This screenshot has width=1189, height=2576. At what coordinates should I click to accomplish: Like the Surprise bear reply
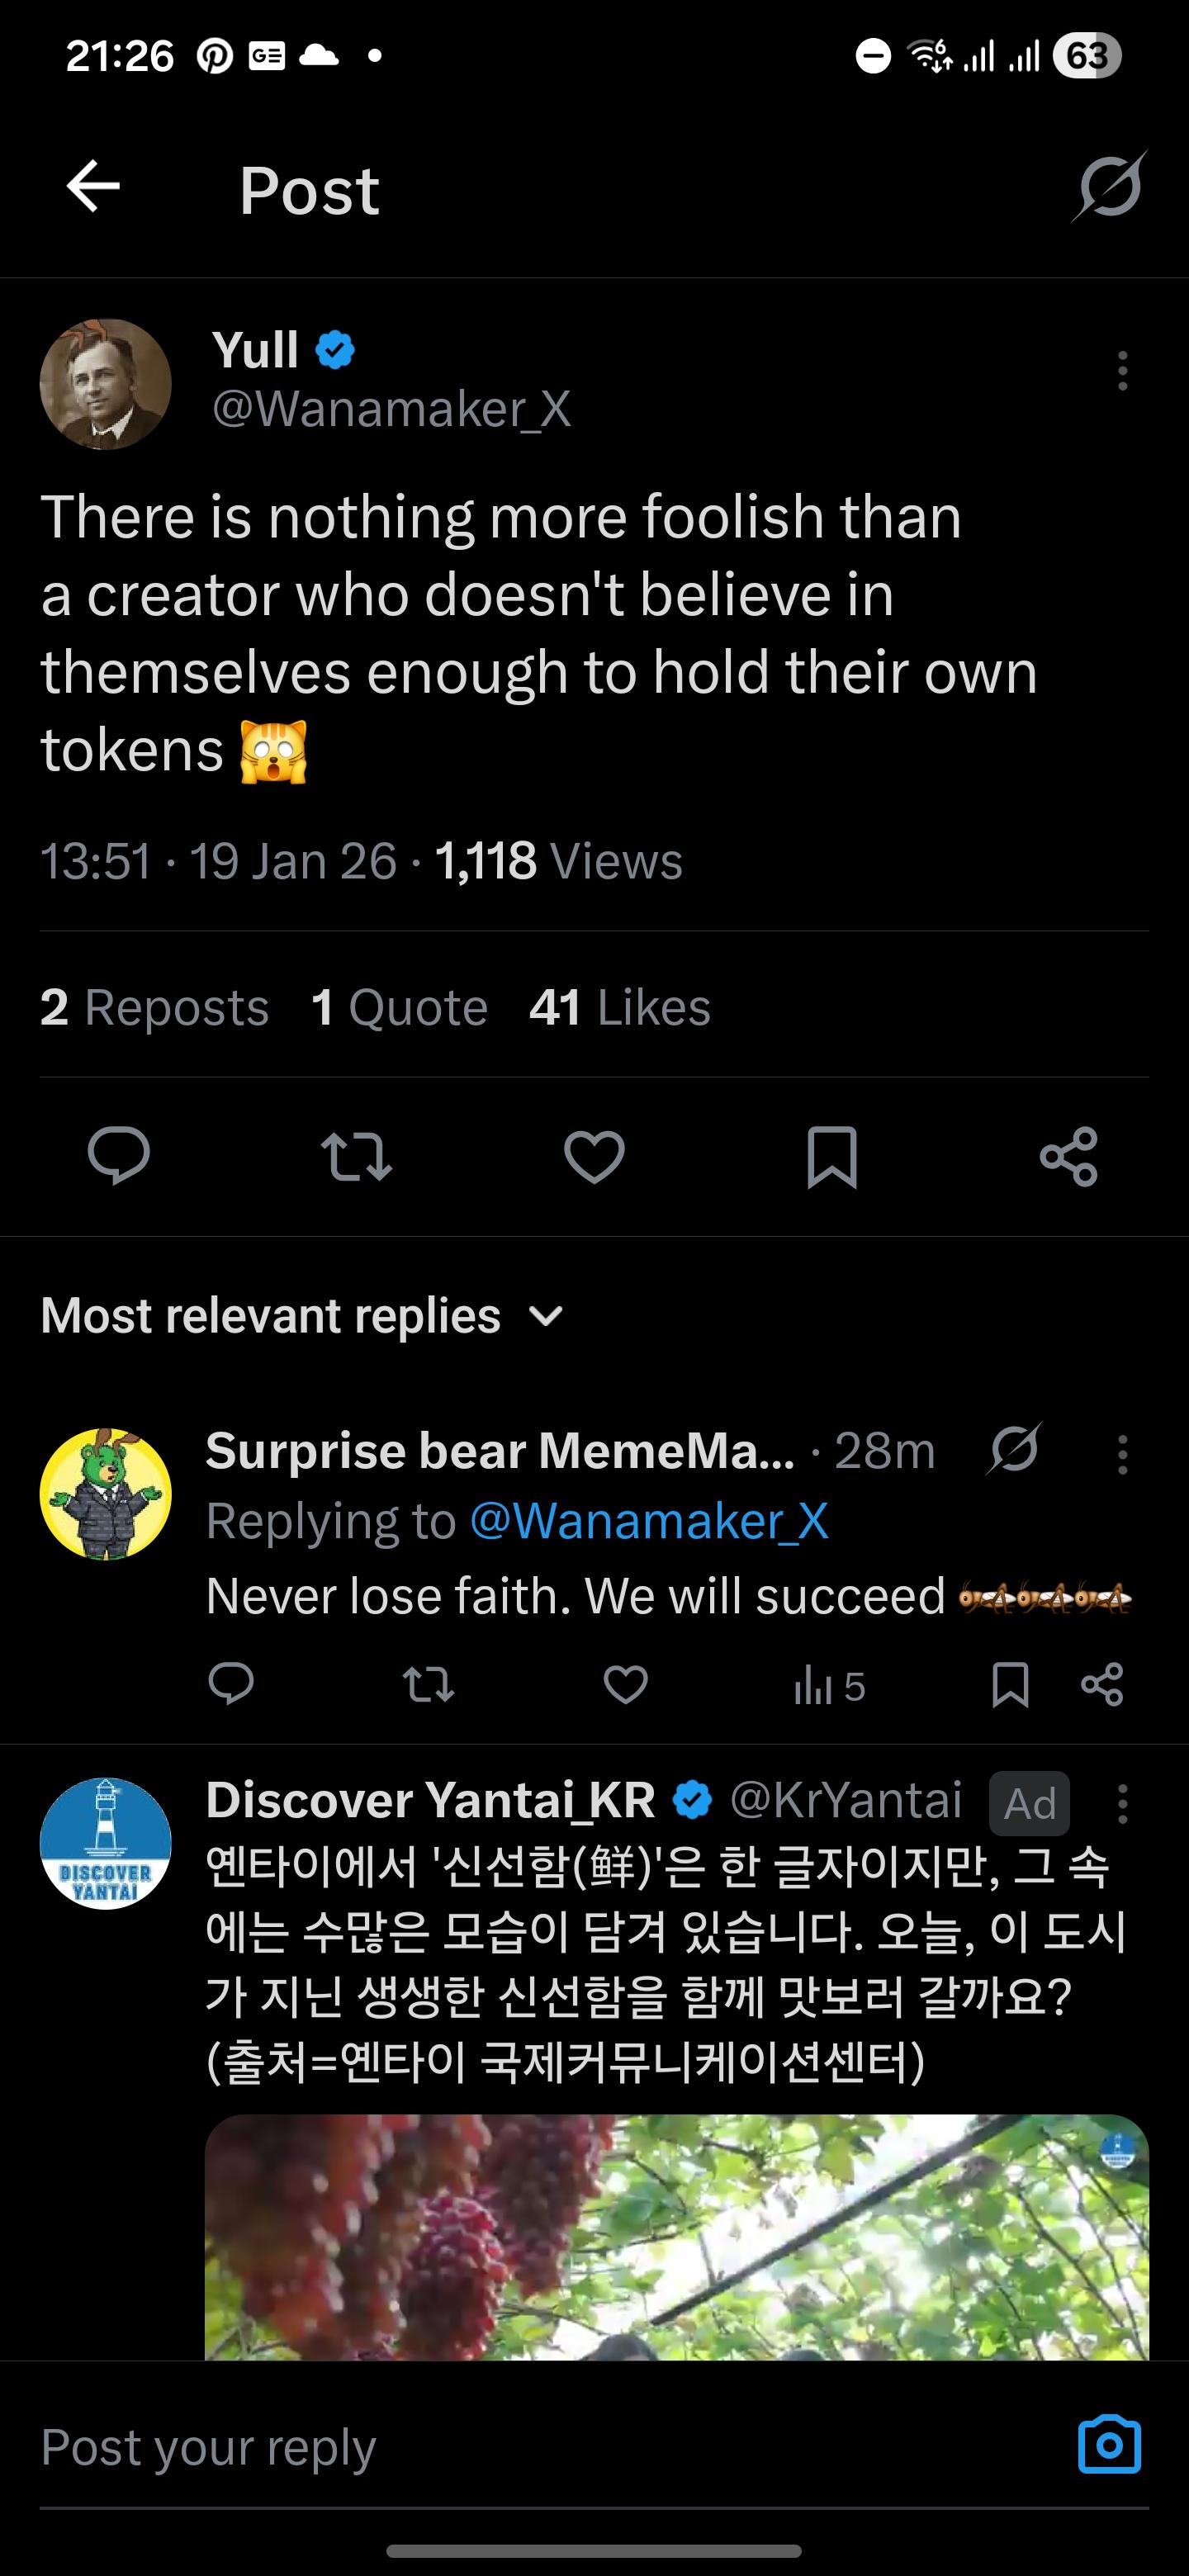626,1685
